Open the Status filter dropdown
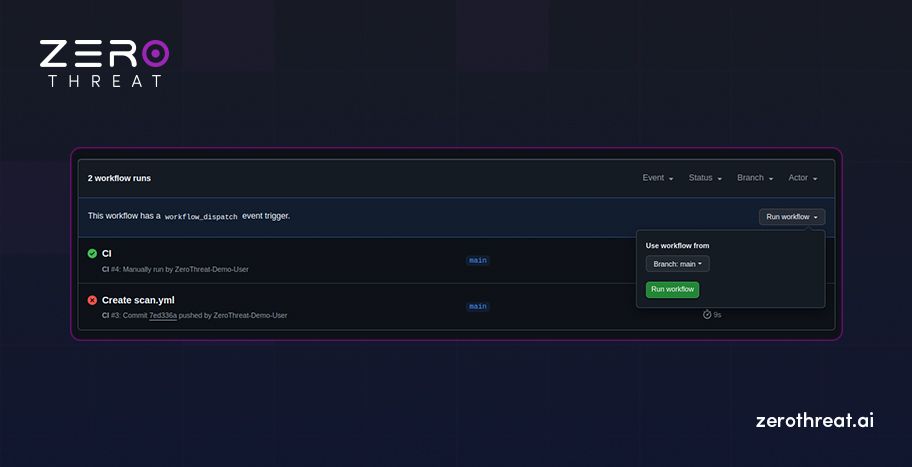Image resolution: width=912 pixels, height=467 pixels. pos(705,178)
